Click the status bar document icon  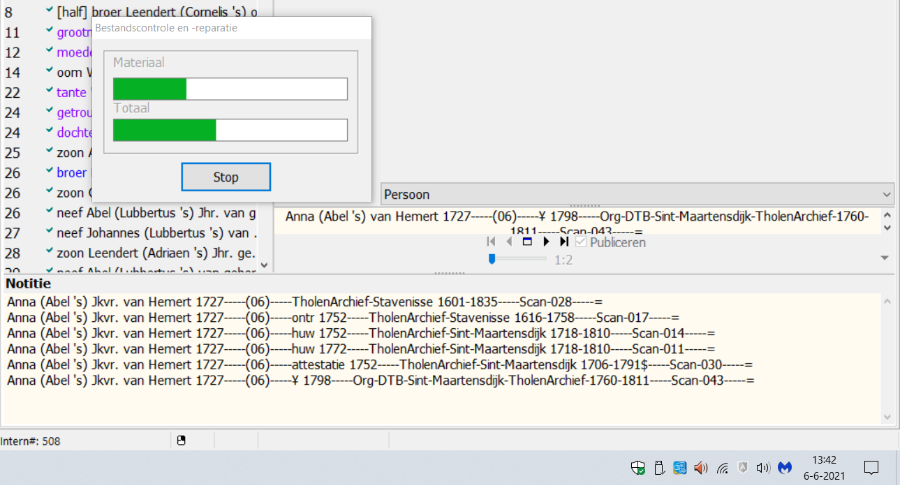tap(181, 441)
